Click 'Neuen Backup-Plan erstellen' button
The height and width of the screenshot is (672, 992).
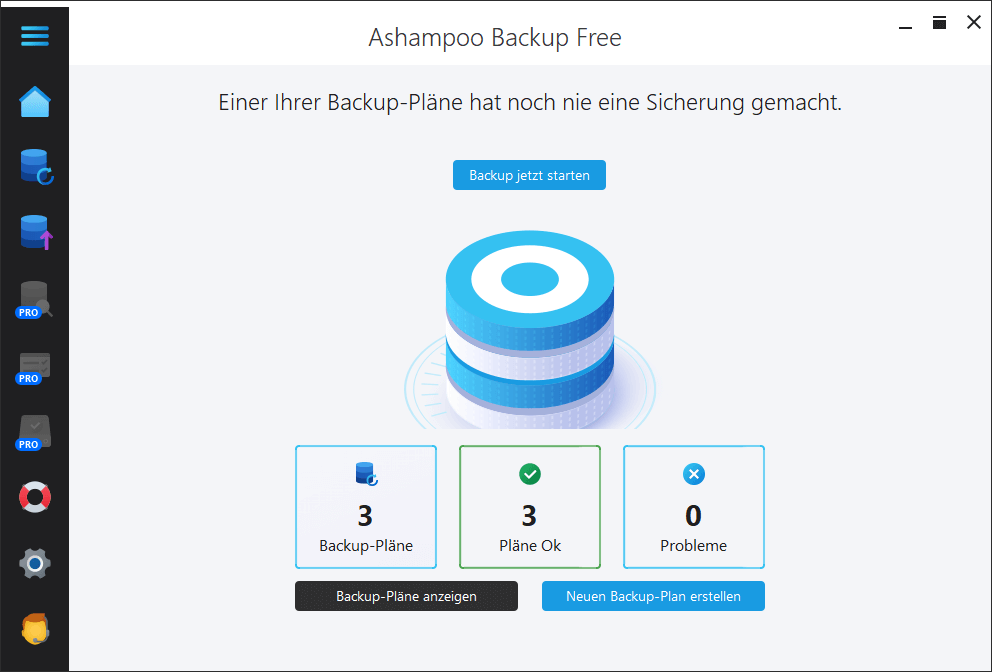point(653,596)
